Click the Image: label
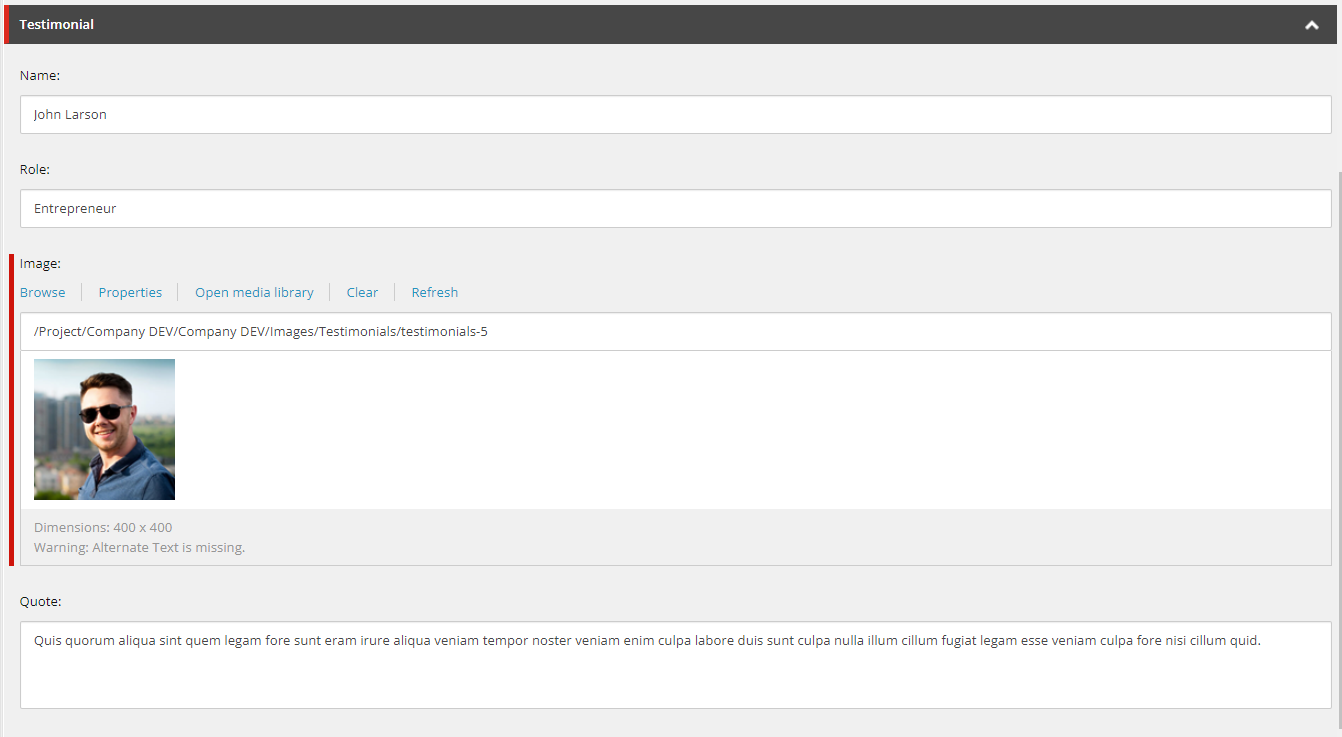The width and height of the screenshot is (1342, 737). [41, 264]
